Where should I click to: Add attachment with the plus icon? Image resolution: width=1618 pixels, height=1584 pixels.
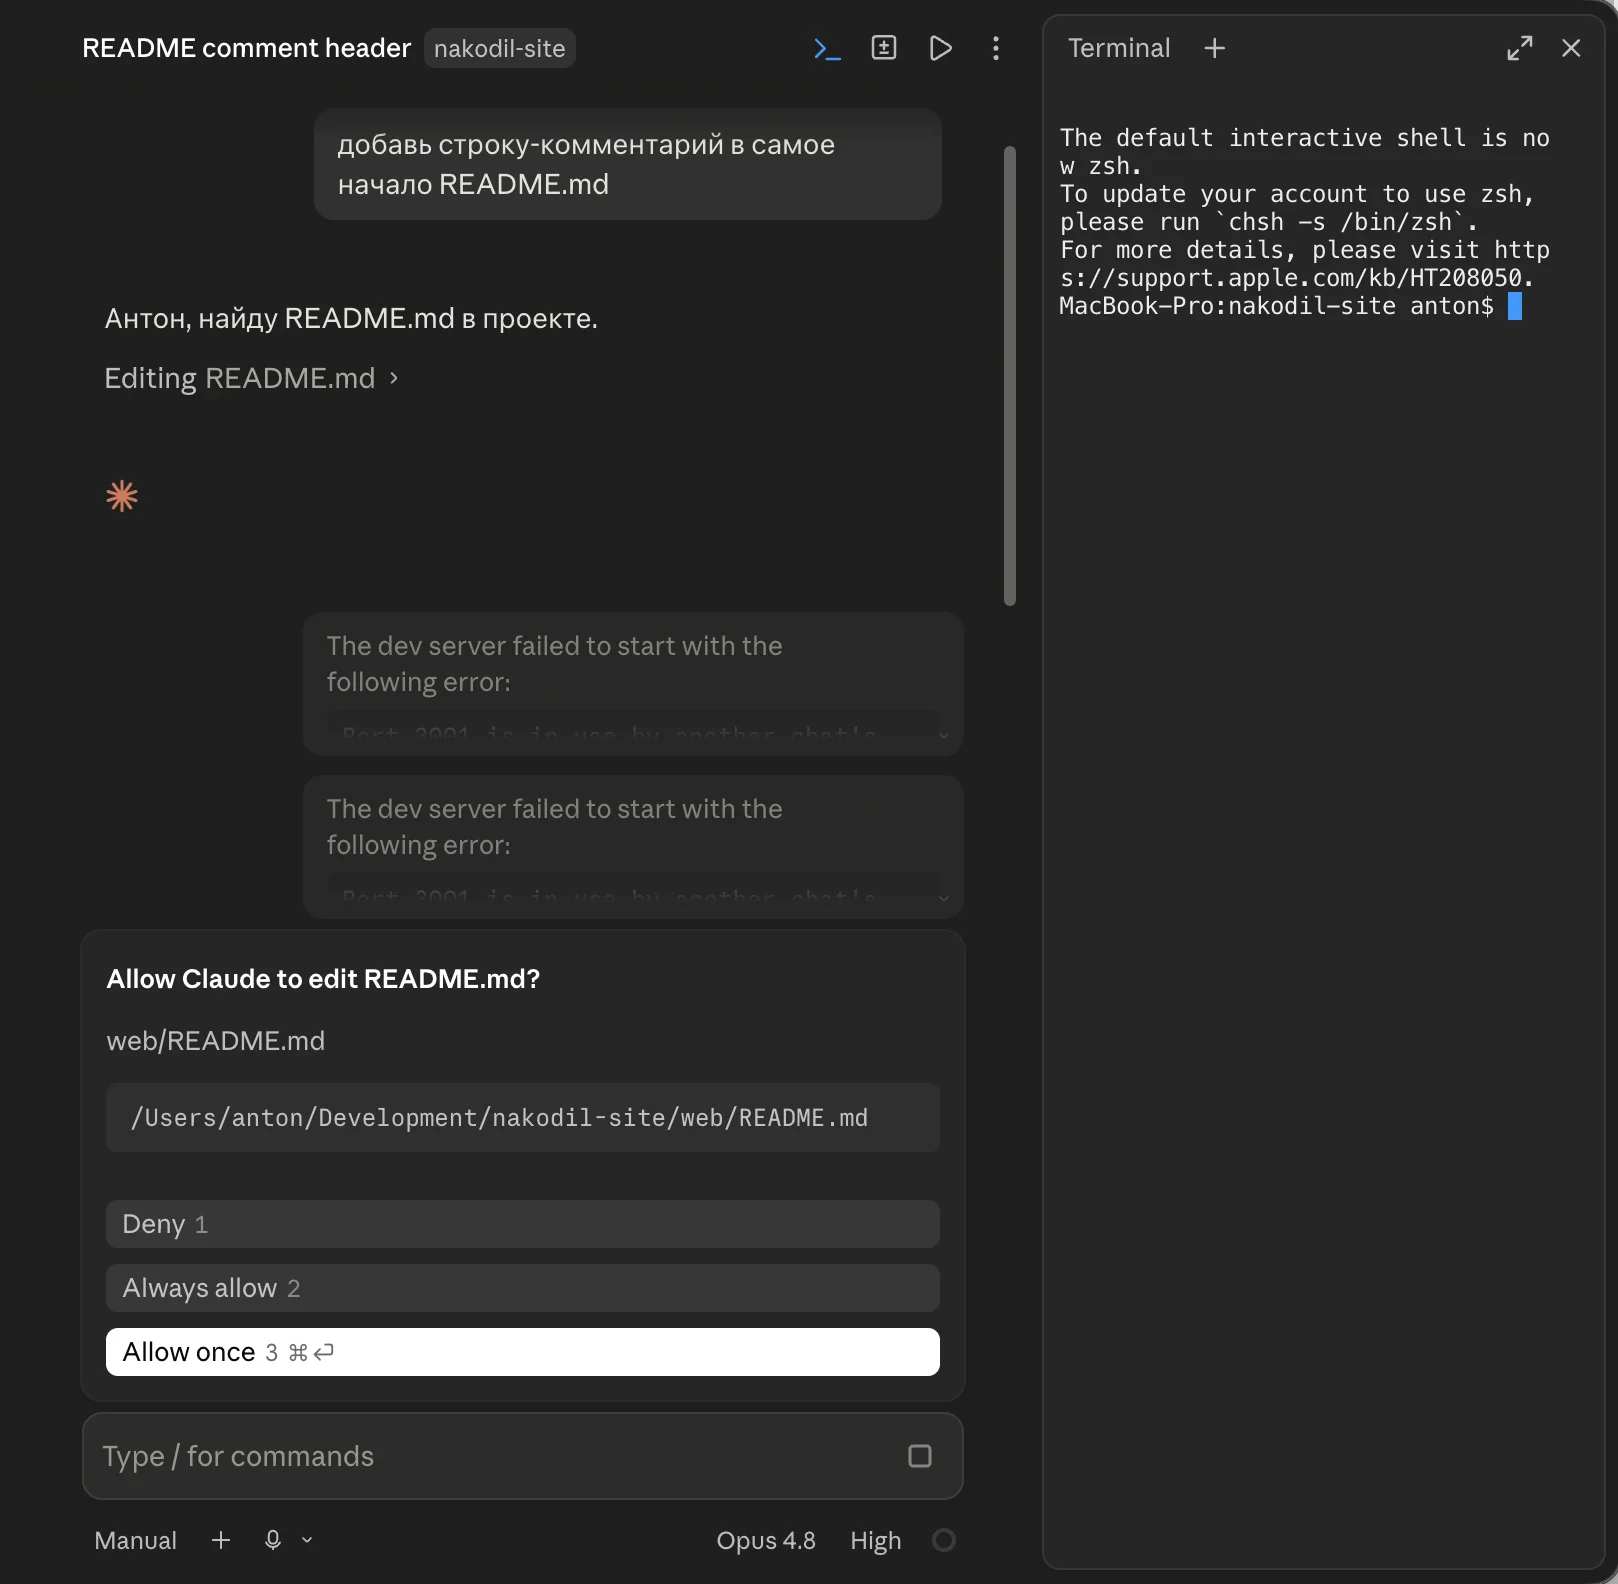pos(221,1540)
